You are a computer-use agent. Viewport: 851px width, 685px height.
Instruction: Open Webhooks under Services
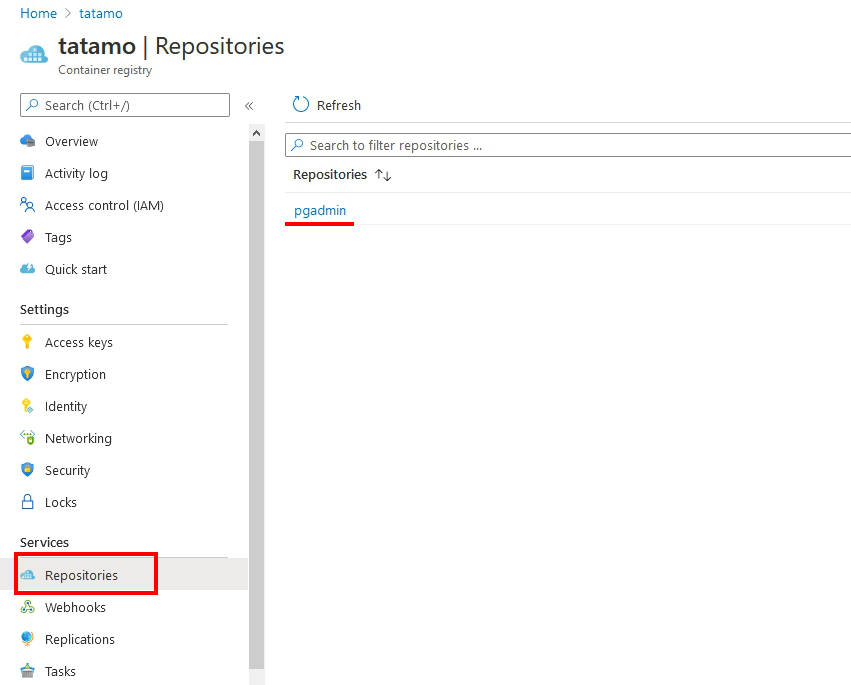pyautogui.click(x=75, y=607)
